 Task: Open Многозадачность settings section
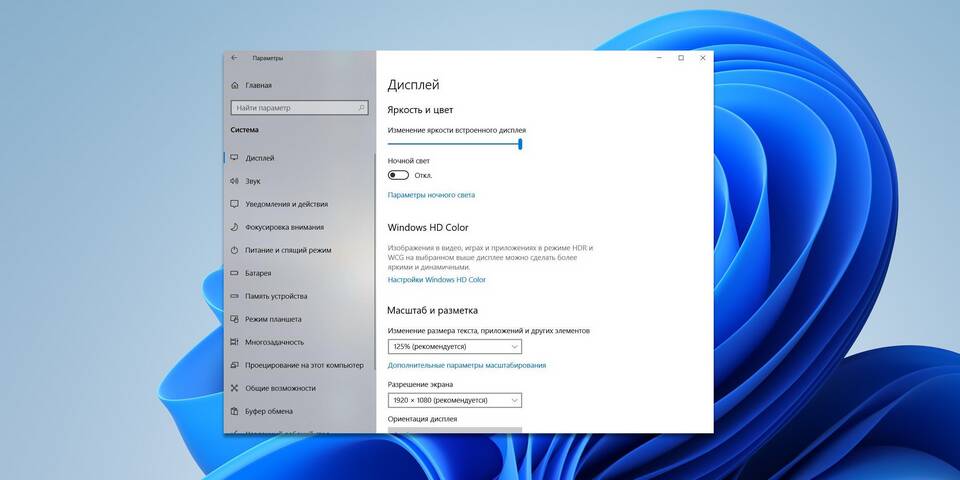tap(273, 342)
